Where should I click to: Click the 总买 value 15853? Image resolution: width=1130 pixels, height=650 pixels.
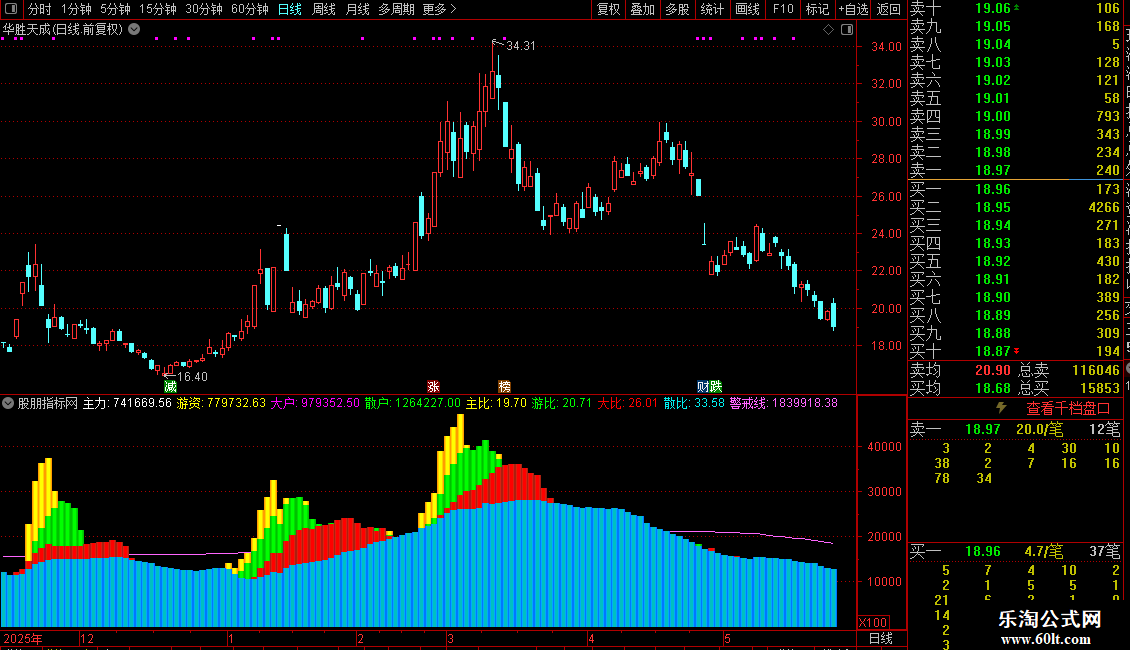pos(1100,388)
